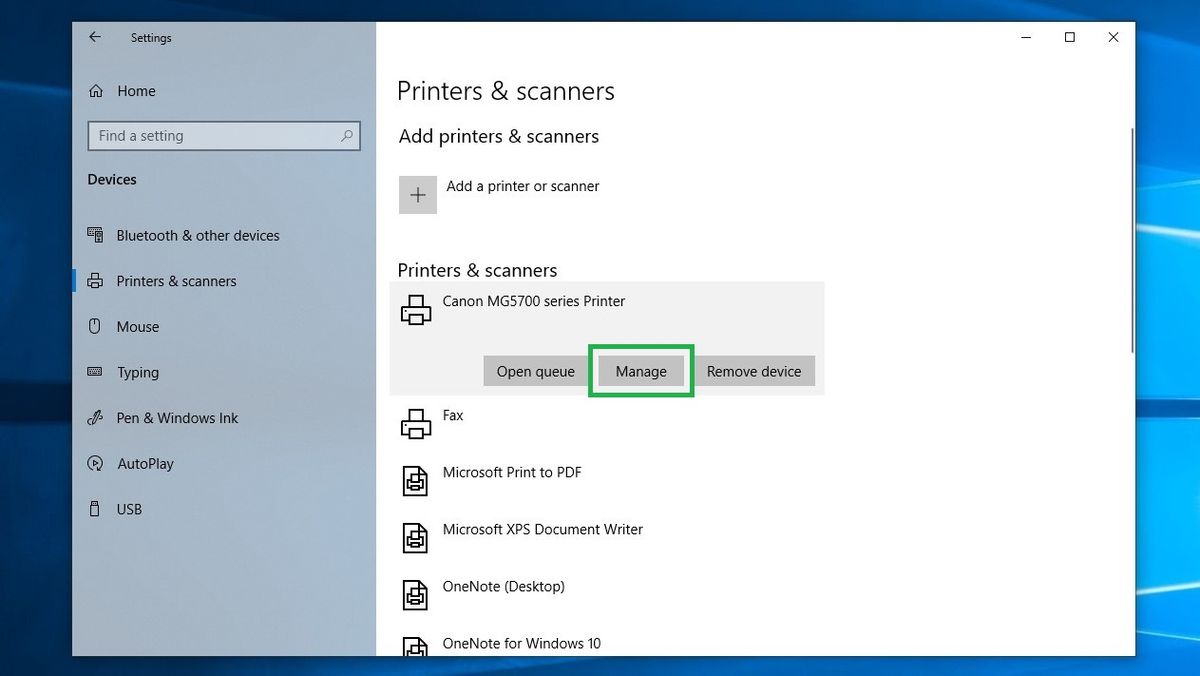Click the search magnifier icon
This screenshot has width=1200, height=676.
(x=346, y=135)
